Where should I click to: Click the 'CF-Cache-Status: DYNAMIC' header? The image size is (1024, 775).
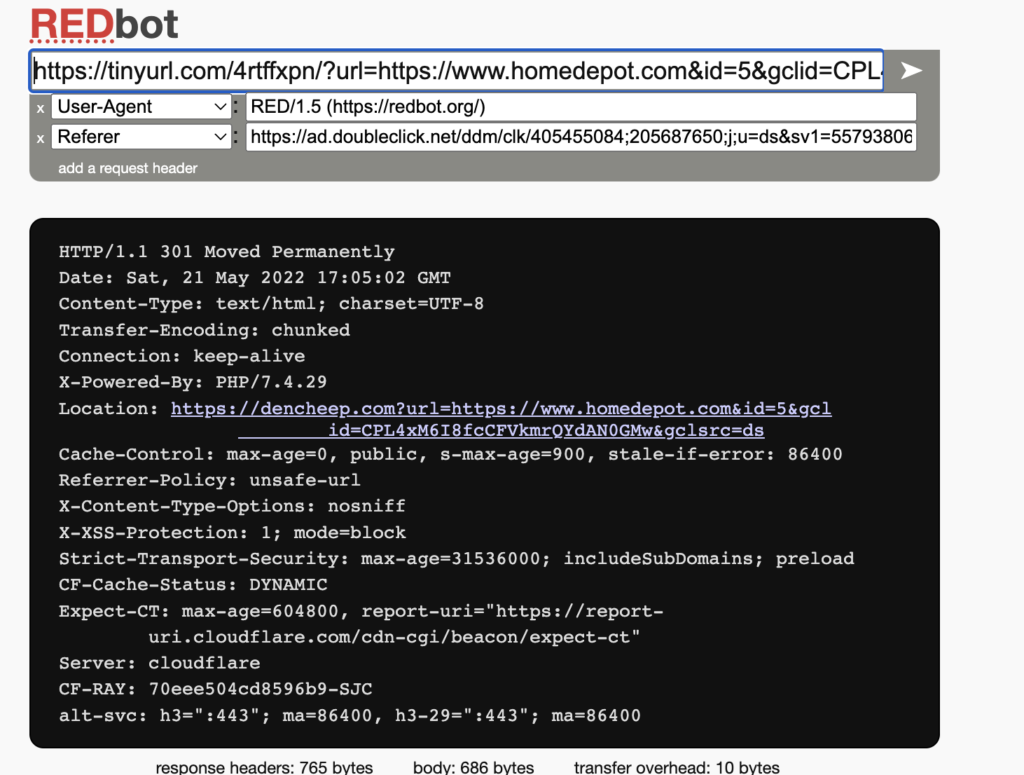click(193, 585)
